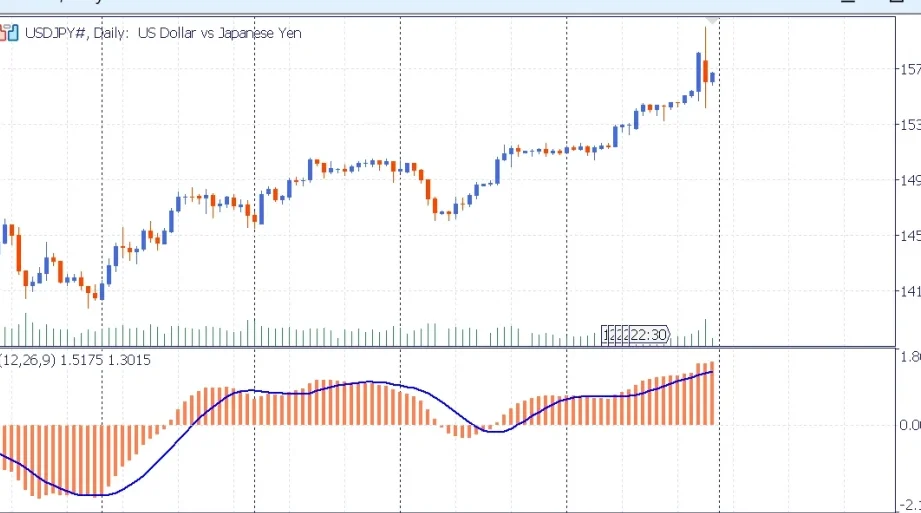Click the 145 price scale label
This screenshot has height=513, width=921.
point(908,236)
